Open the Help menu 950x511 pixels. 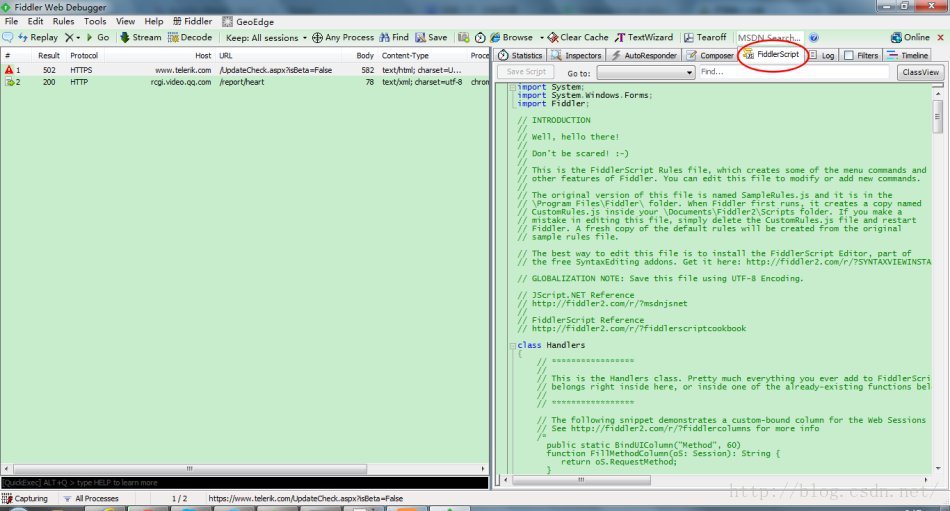tap(154, 21)
